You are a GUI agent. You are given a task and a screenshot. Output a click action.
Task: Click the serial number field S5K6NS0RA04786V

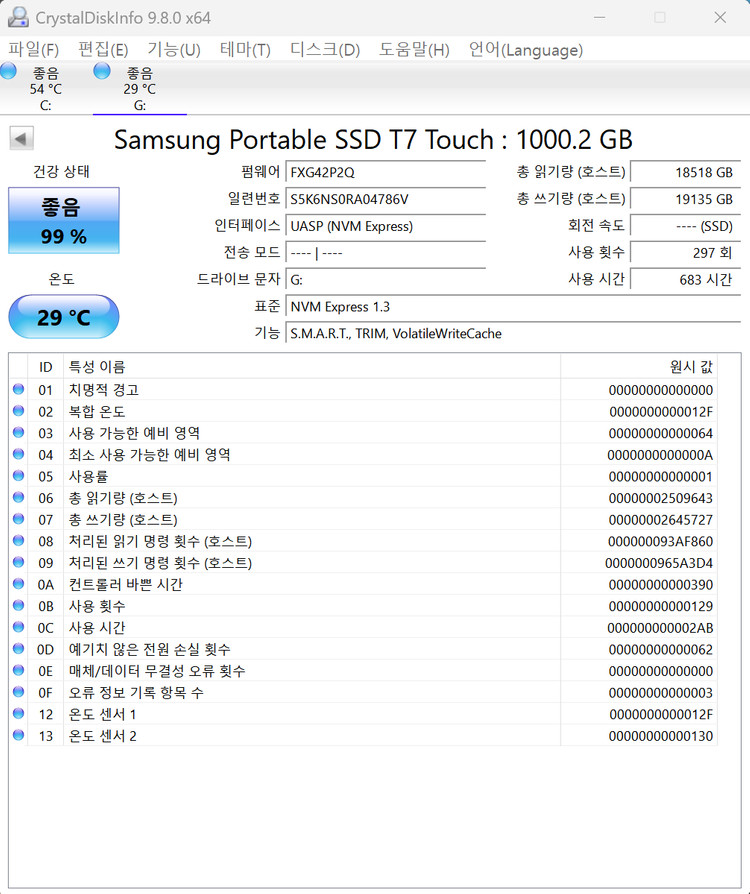[386, 200]
